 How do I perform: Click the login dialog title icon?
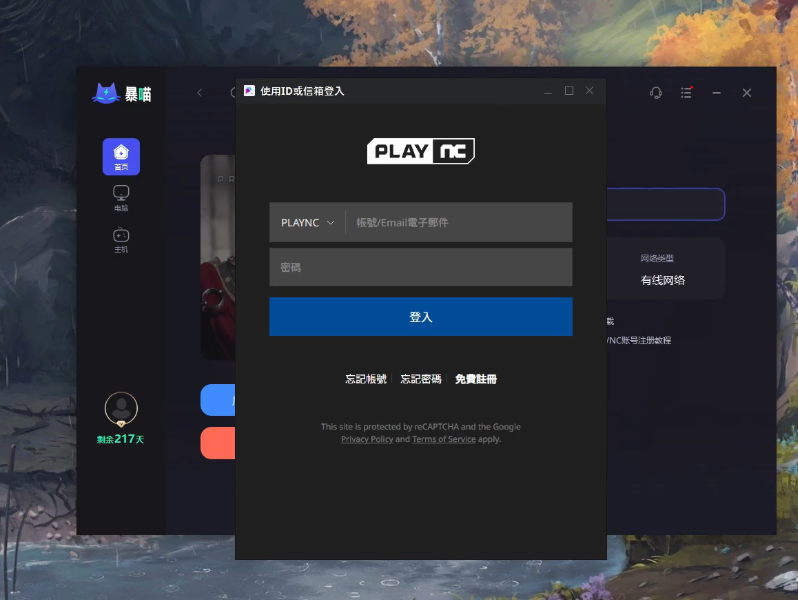[249, 91]
